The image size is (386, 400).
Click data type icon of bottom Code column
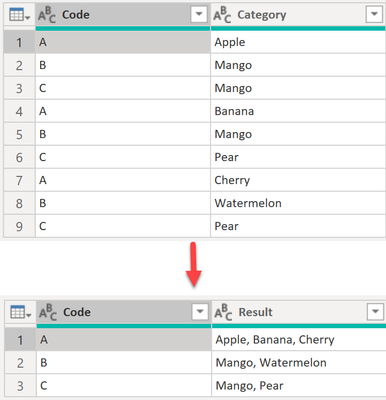[48, 312]
